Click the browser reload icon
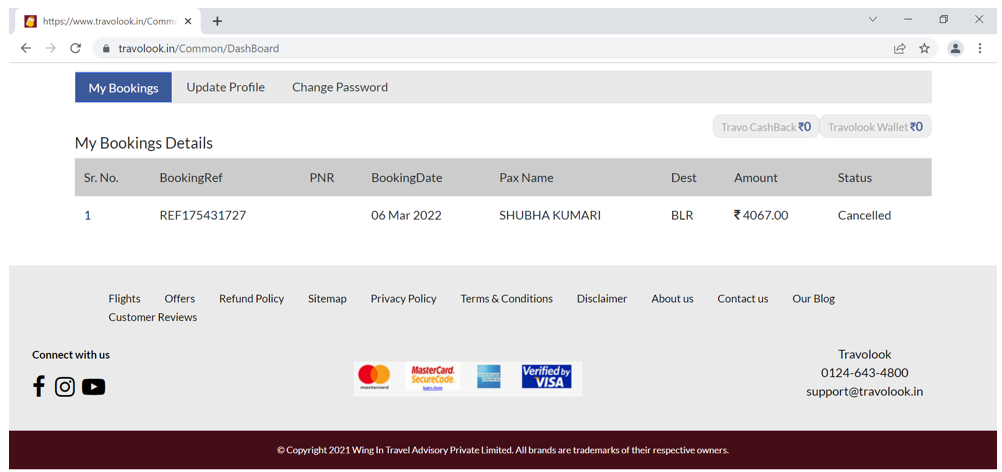This screenshot has height=472, width=1002. [x=75, y=48]
